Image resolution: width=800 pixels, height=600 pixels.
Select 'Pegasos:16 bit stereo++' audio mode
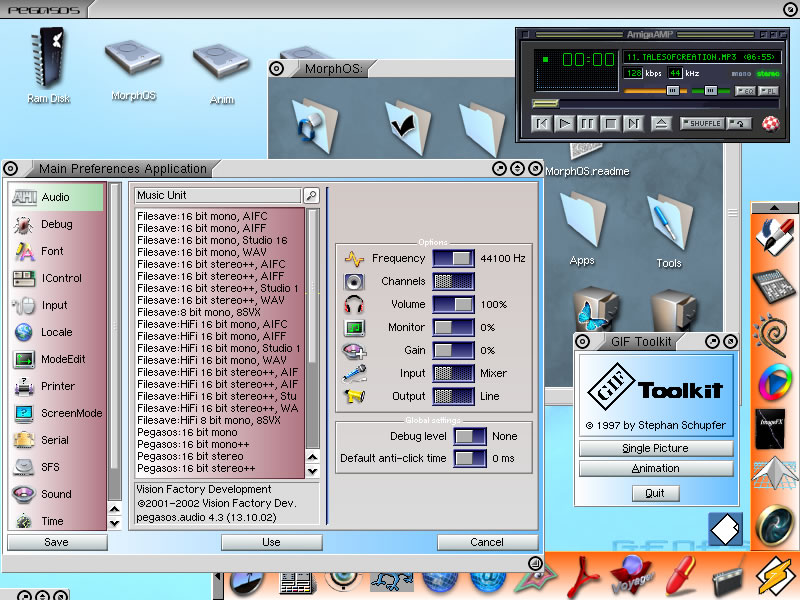pyautogui.click(x=220, y=468)
